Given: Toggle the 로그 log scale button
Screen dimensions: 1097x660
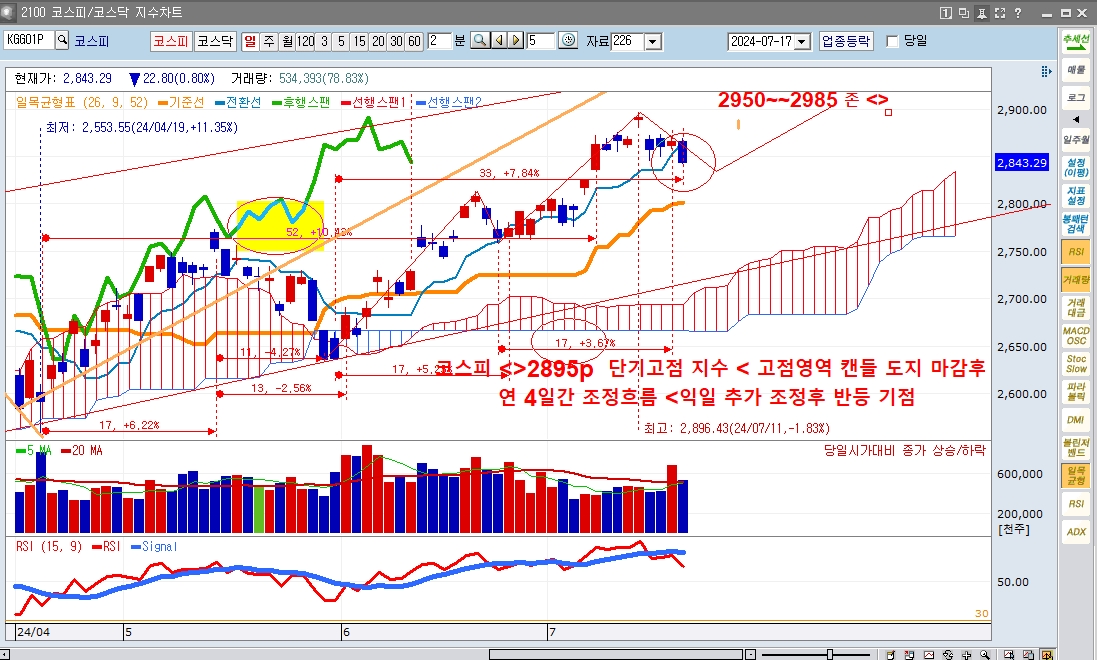Looking at the screenshot, I should tap(1075, 97).
